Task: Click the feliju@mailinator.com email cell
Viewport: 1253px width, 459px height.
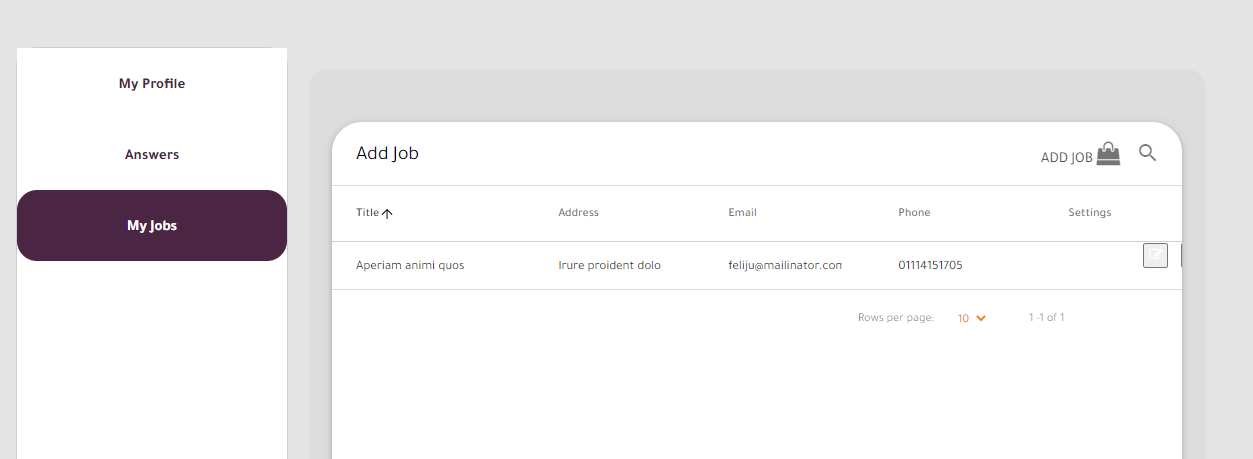Action: [785, 266]
